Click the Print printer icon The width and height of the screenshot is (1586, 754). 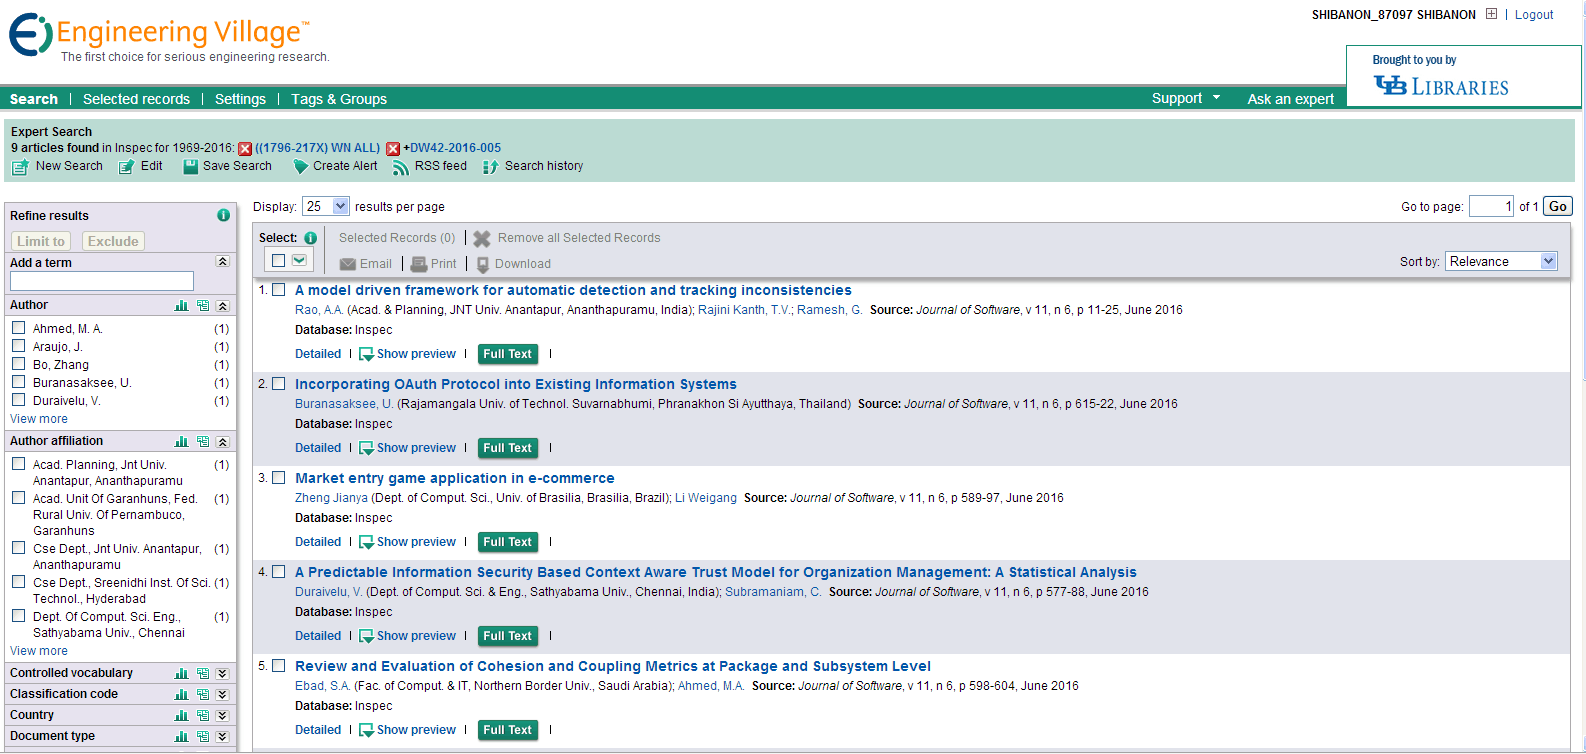pos(419,264)
